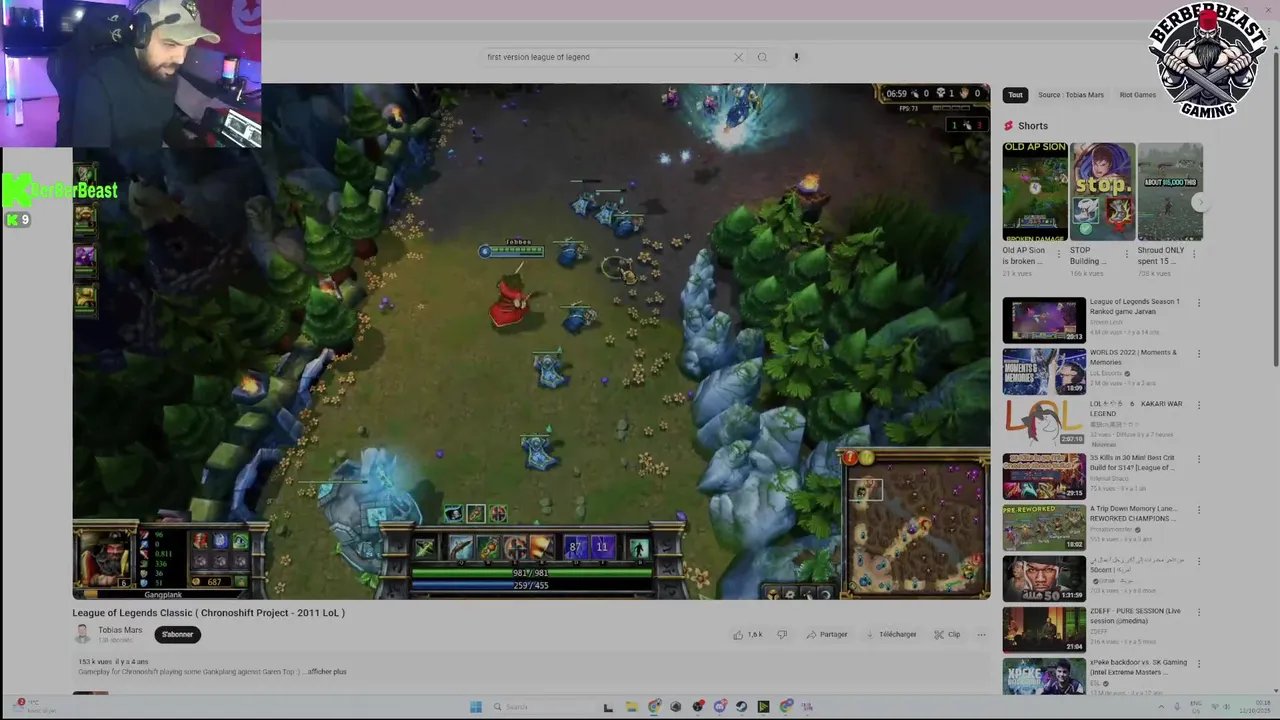Click the ability showing cooldown 87

click(576, 547)
